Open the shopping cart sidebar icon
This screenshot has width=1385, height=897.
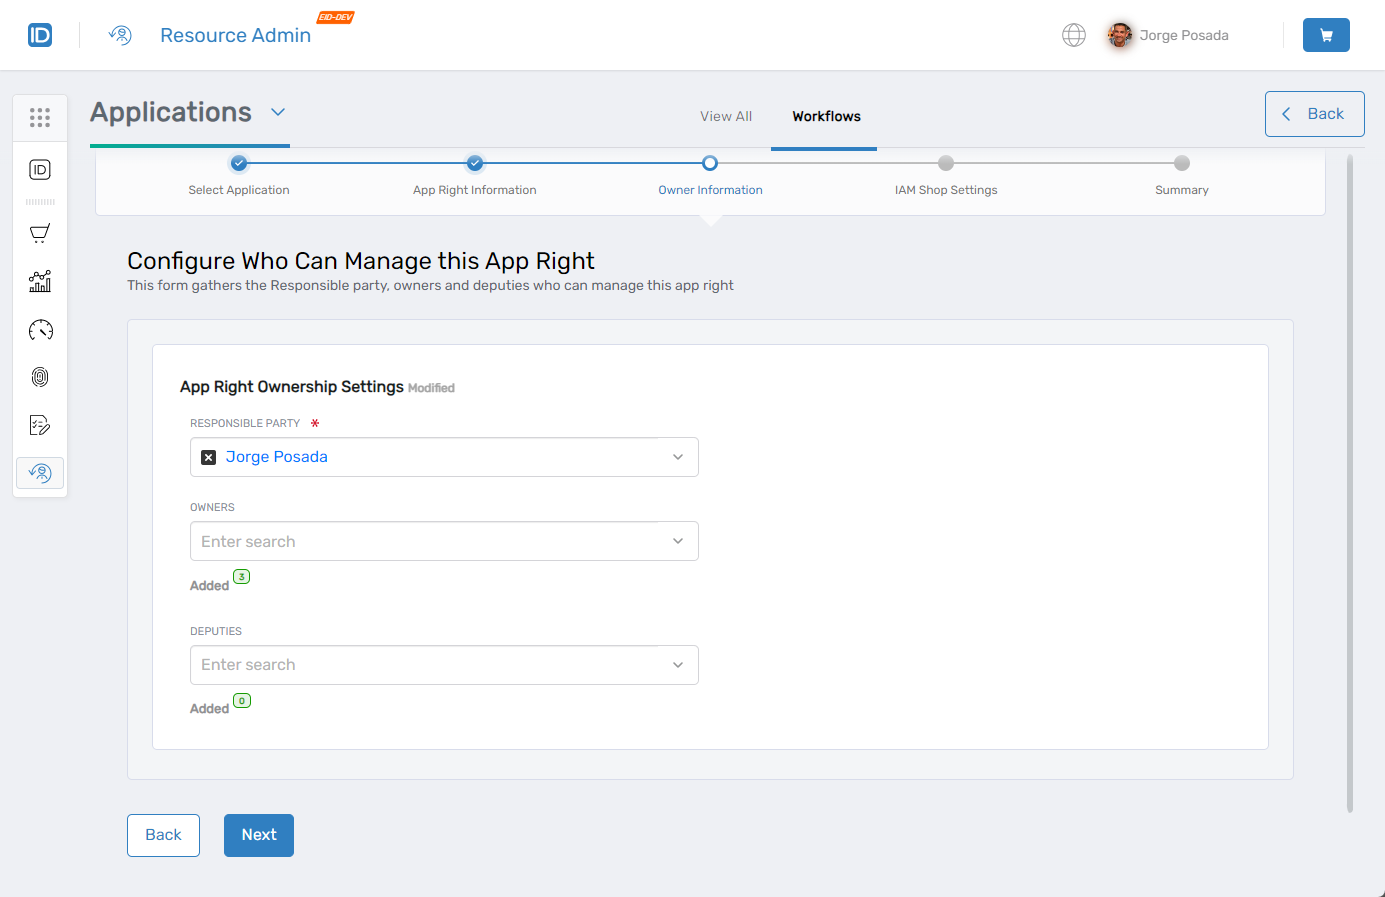[40, 233]
